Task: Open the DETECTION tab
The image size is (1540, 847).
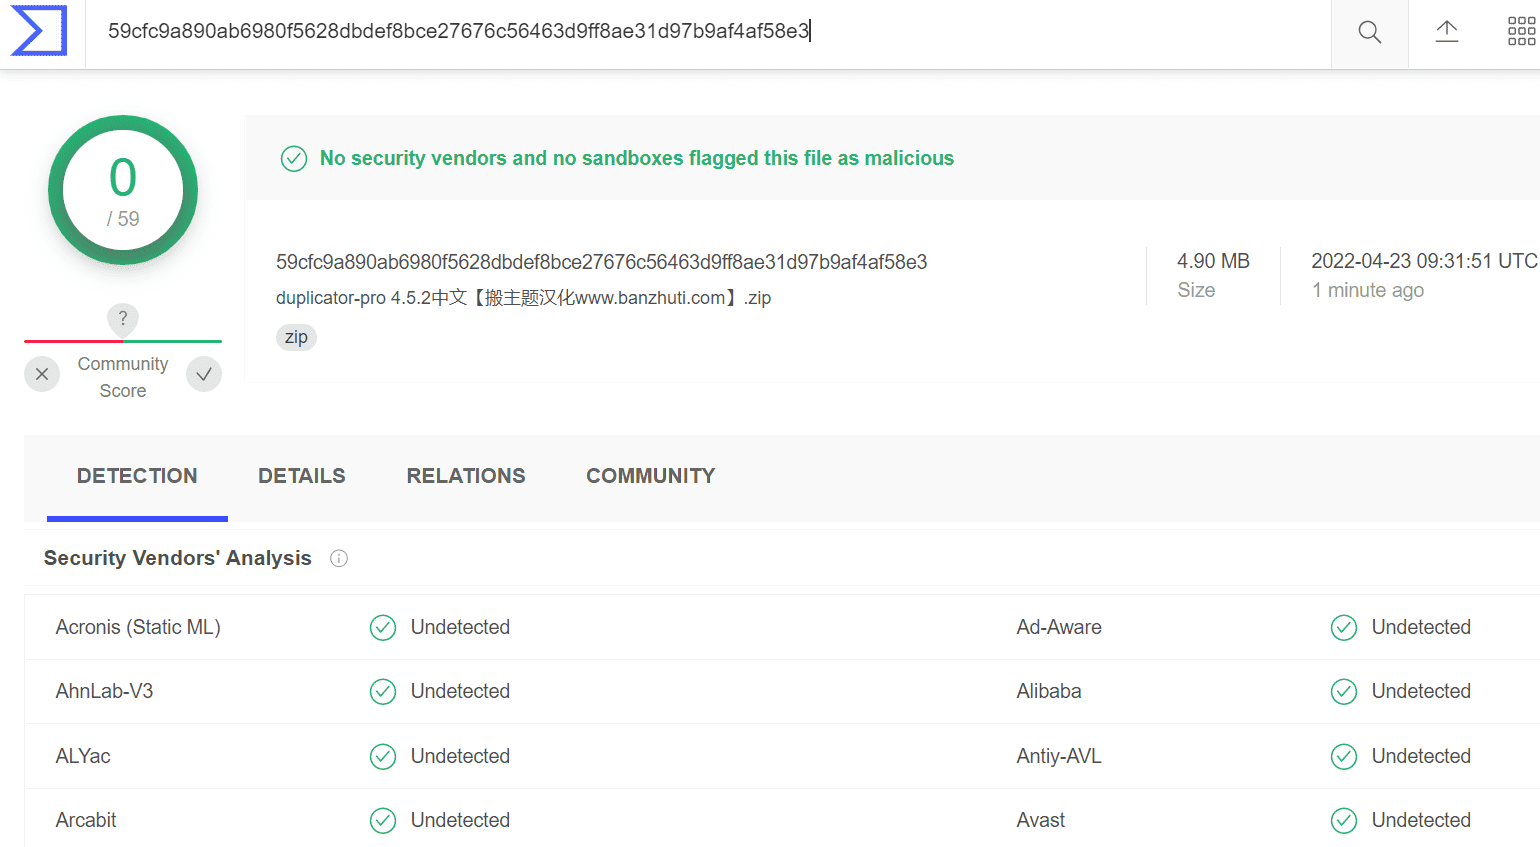Action: tap(137, 476)
